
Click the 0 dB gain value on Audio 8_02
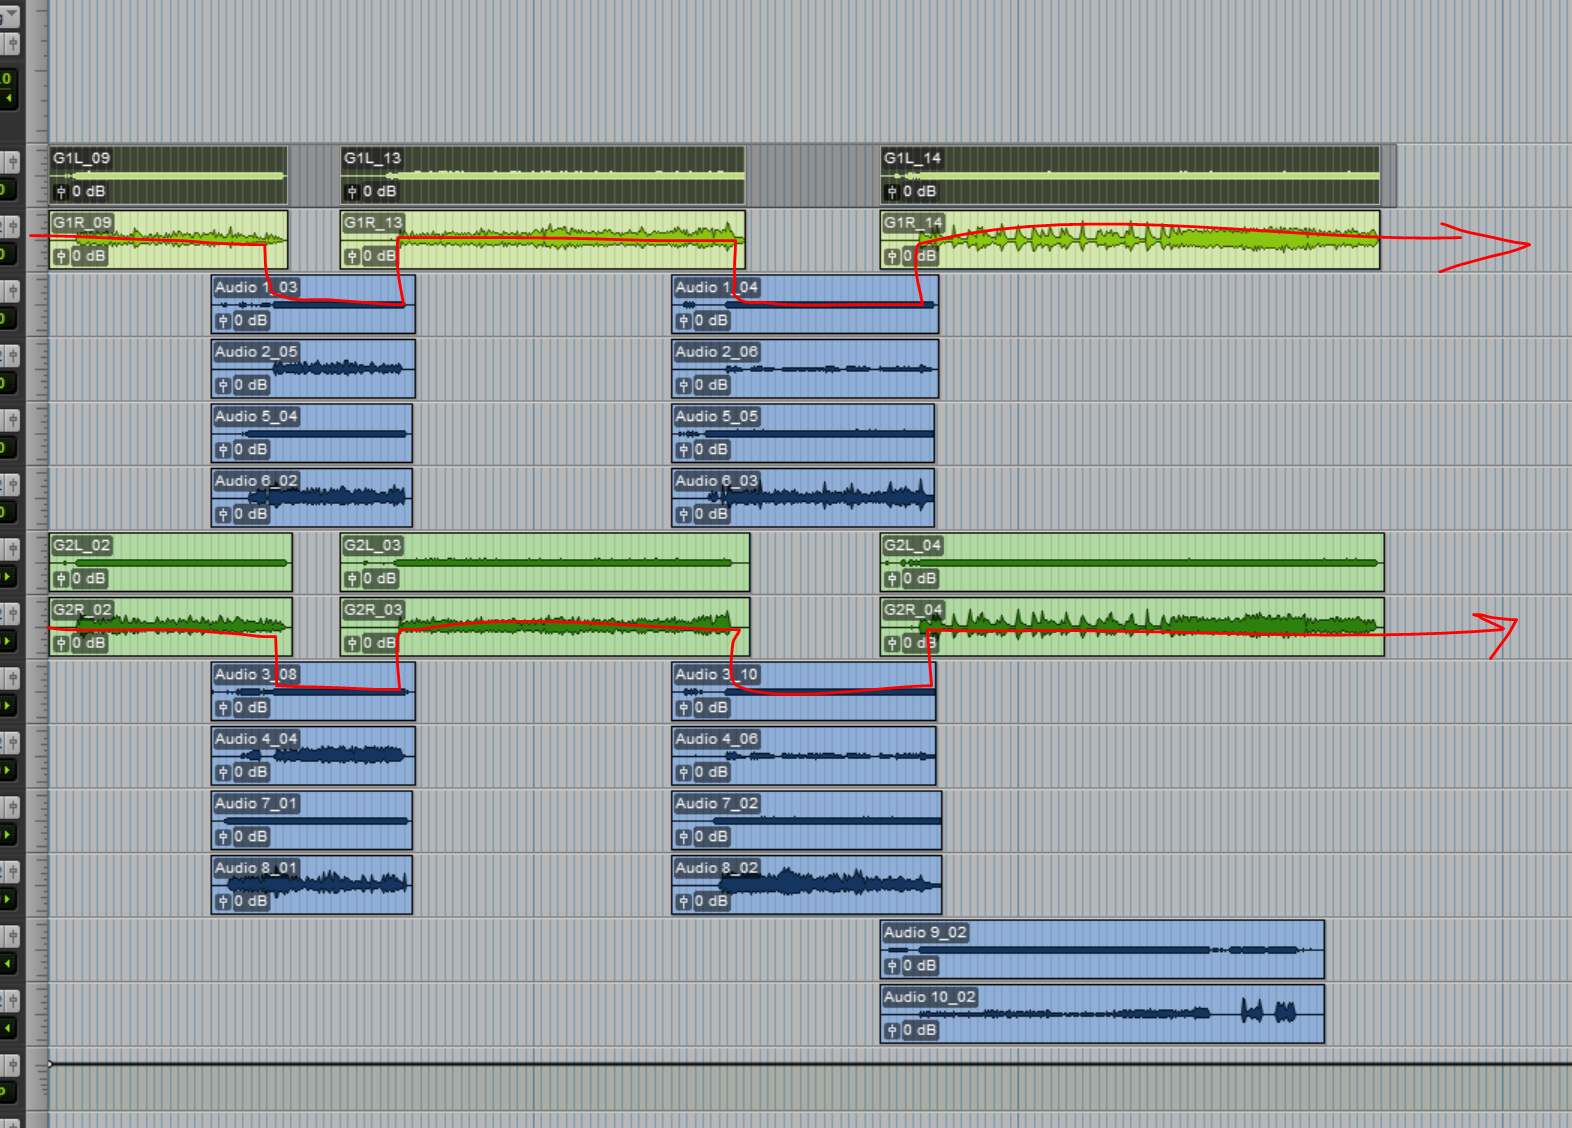pyautogui.click(x=711, y=902)
